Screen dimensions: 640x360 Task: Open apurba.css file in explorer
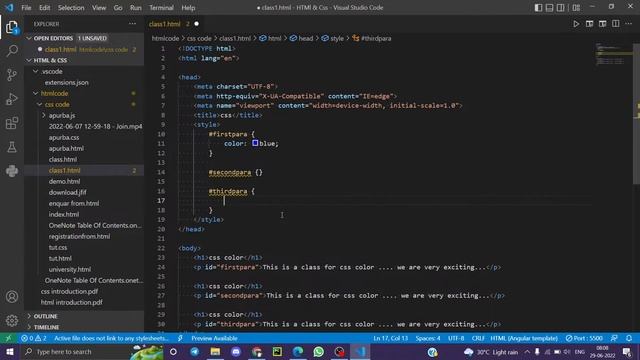(64, 138)
